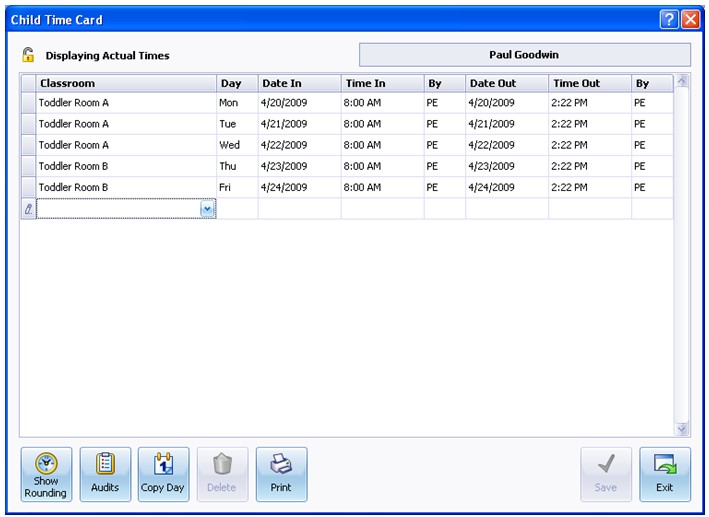Select the row header for Monday's Toddler Room A

click(x=28, y=103)
